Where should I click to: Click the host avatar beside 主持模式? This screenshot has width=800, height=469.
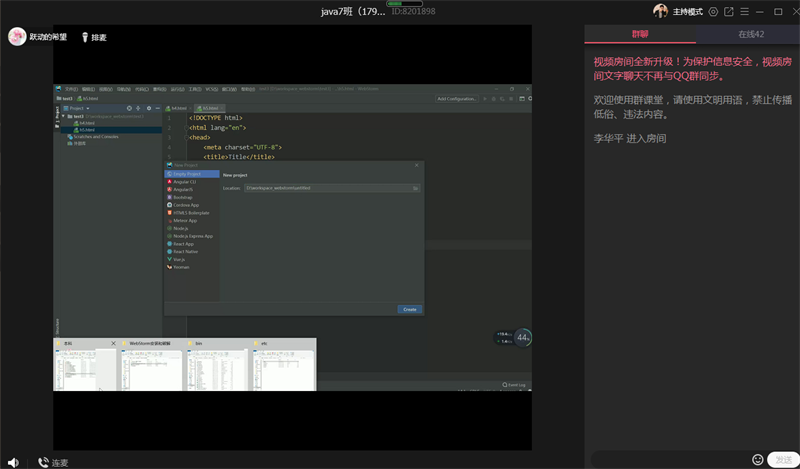tap(660, 12)
